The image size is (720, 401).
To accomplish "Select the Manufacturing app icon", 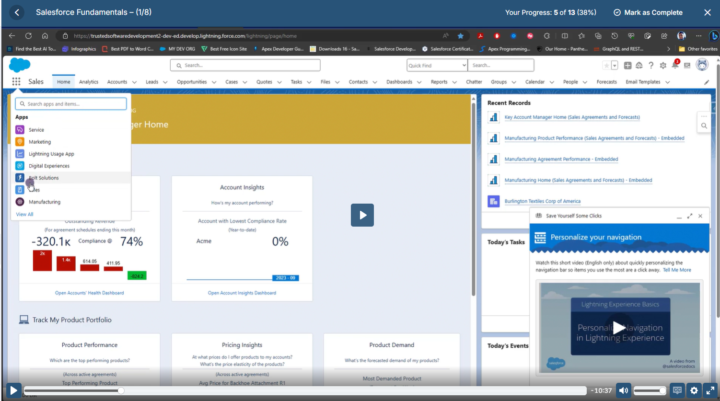I will tap(20, 202).
